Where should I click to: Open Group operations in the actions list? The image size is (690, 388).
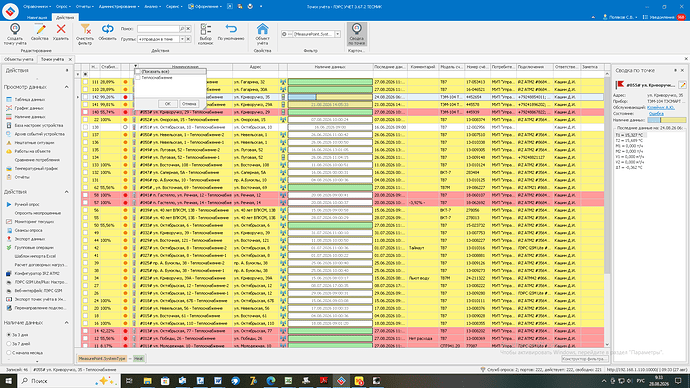click(34, 248)
